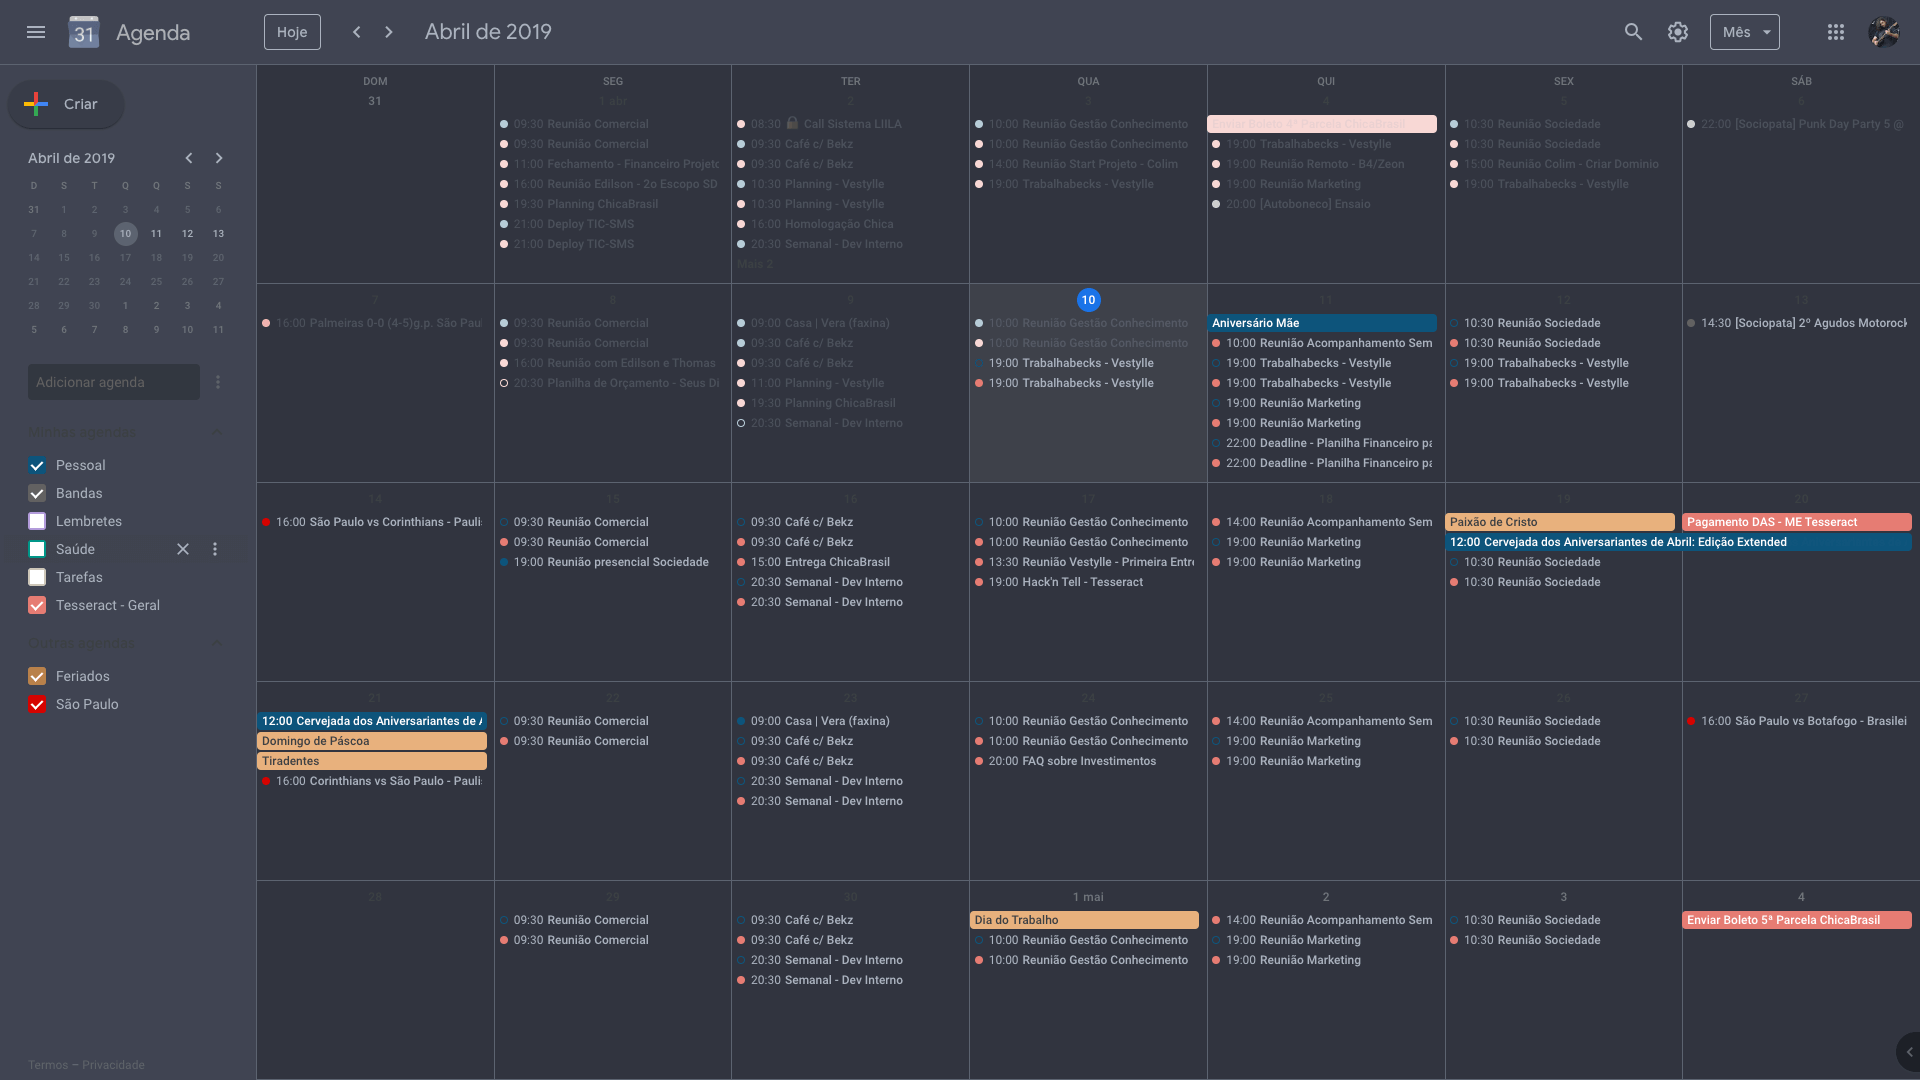Collapse the Outras agendas section
1920x1080 pixels.
(x=218, y=643)
